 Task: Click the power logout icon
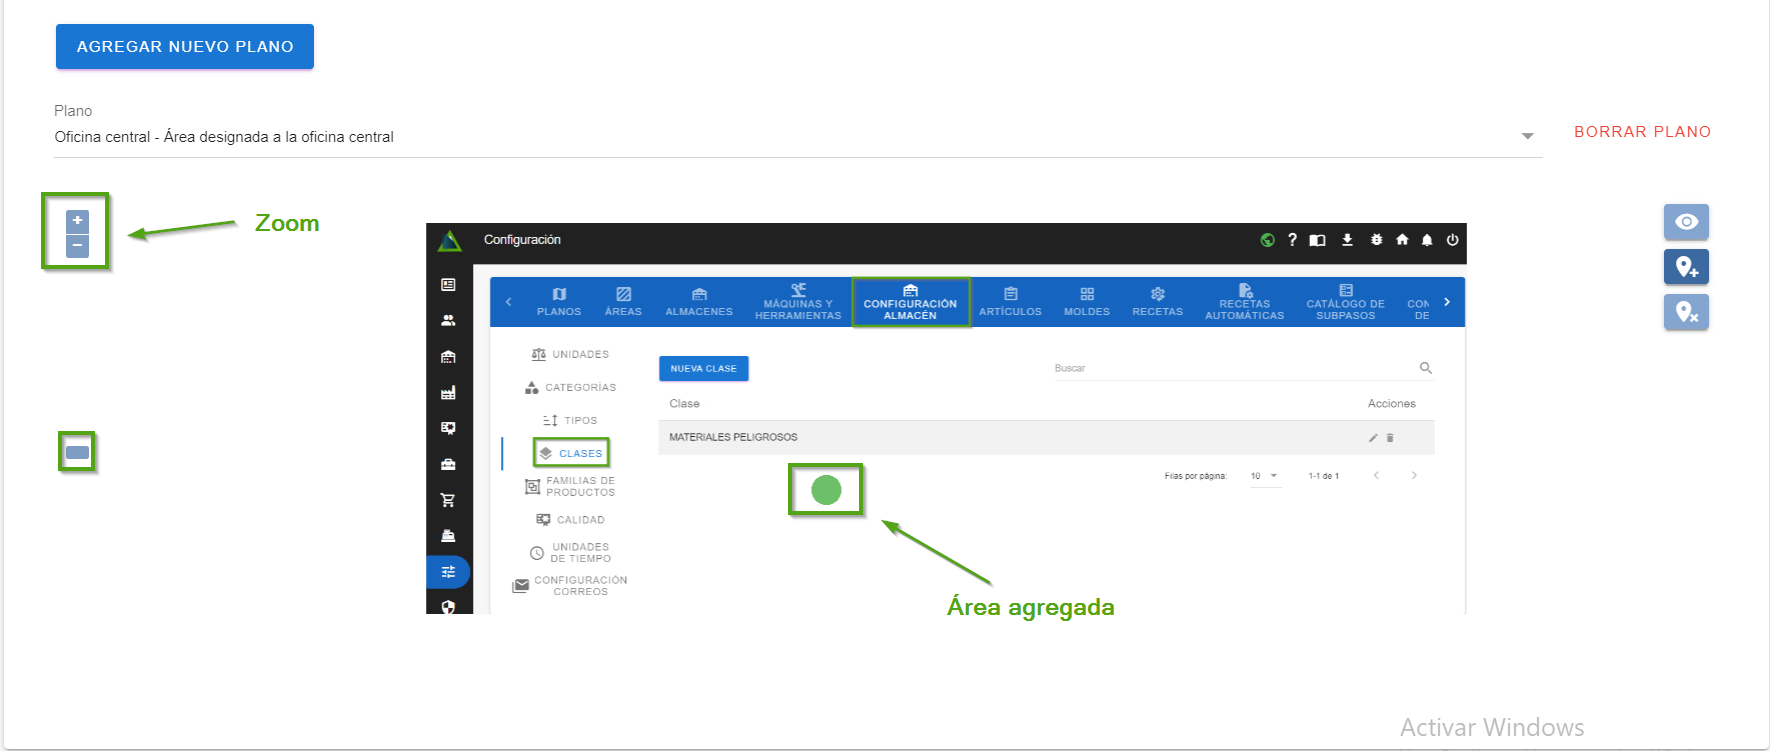[x=1452, y=240]
